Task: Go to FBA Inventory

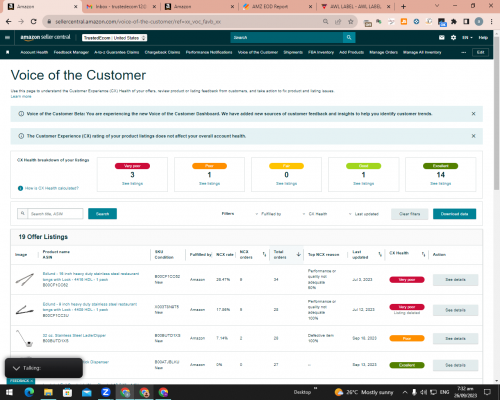Action: [321, 52]
